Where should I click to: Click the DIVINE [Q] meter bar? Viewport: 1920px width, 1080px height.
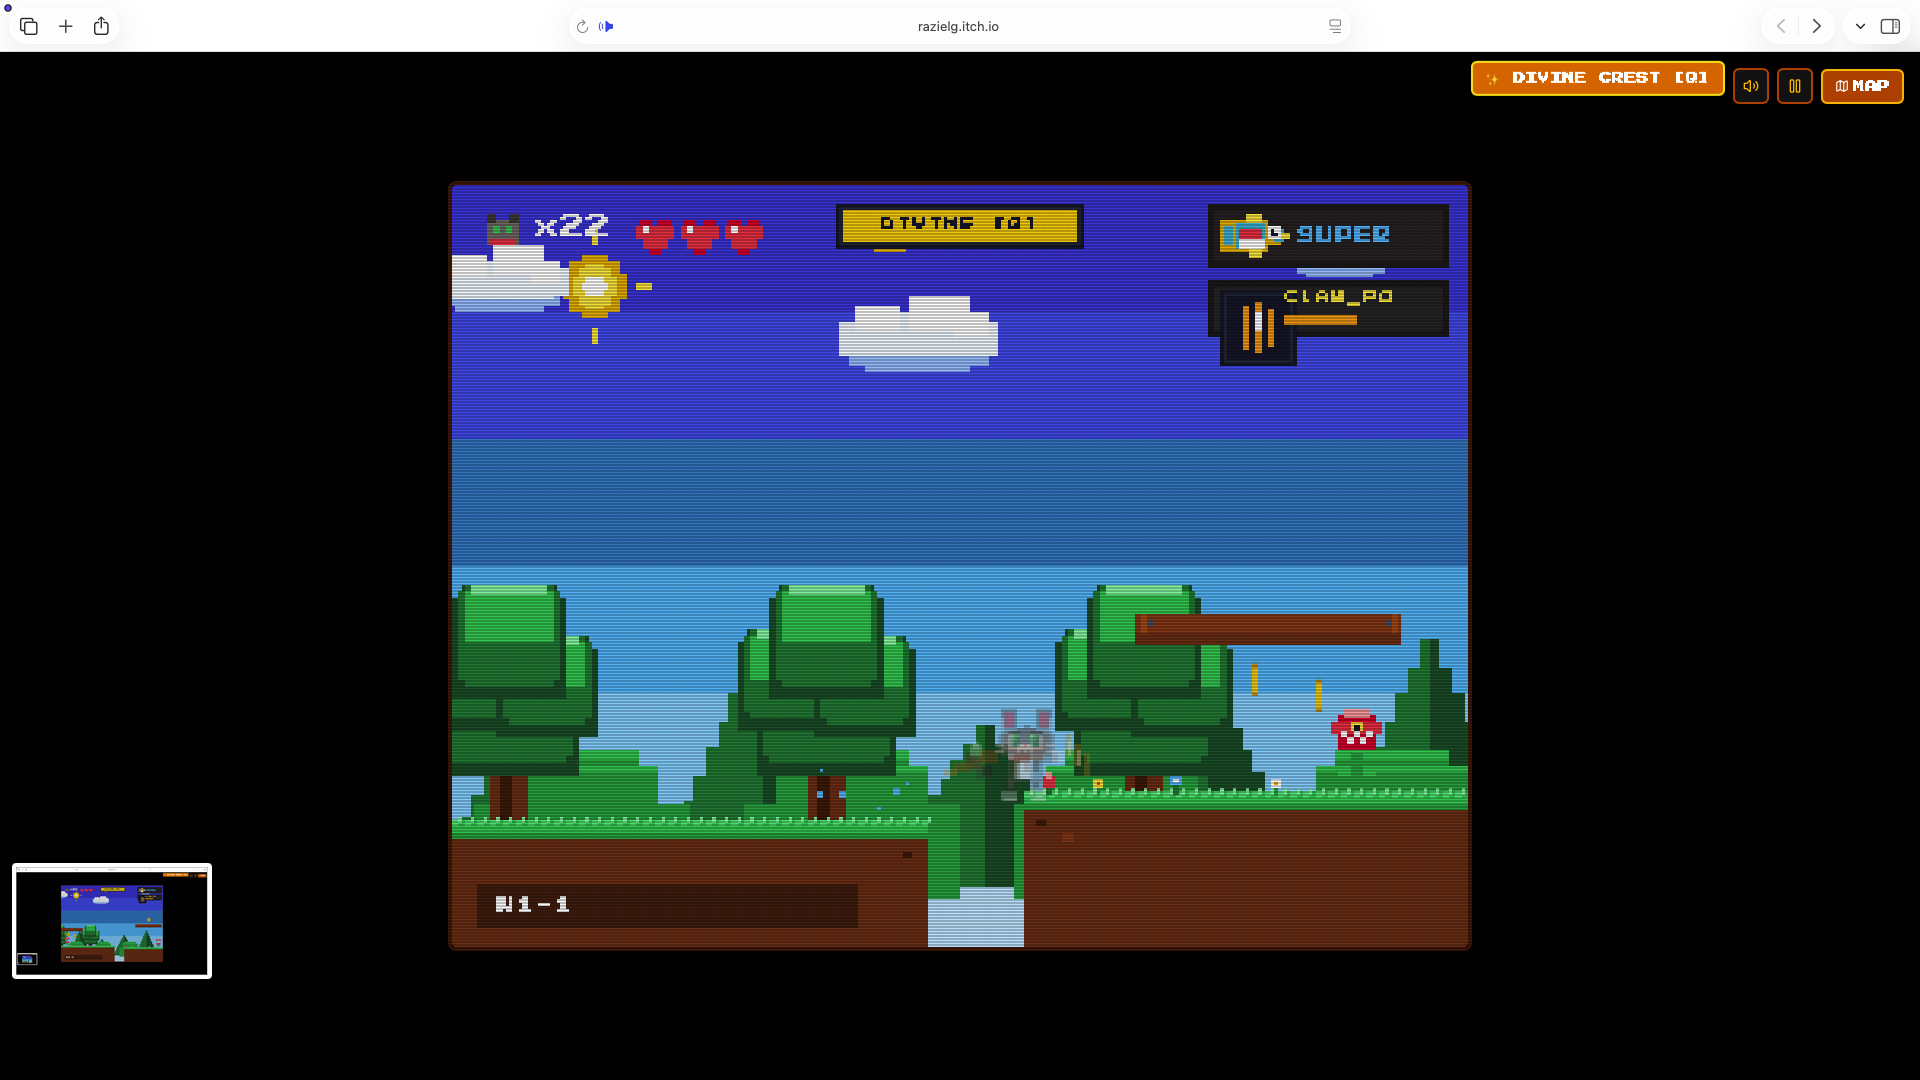(960, 225)
